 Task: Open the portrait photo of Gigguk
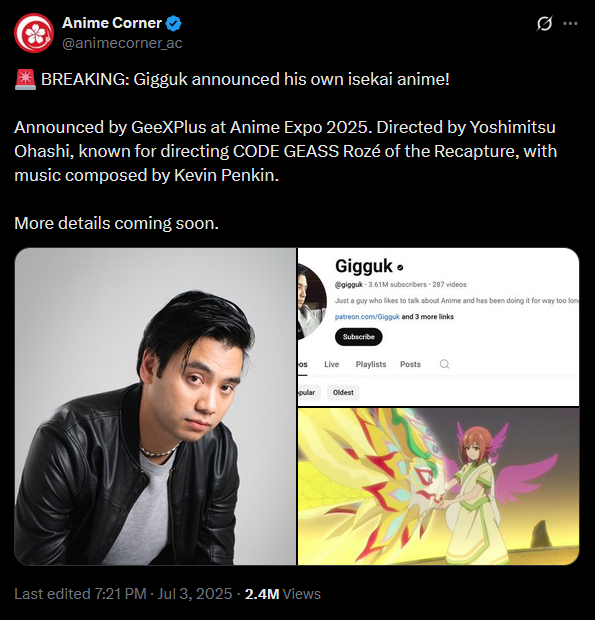155,406
